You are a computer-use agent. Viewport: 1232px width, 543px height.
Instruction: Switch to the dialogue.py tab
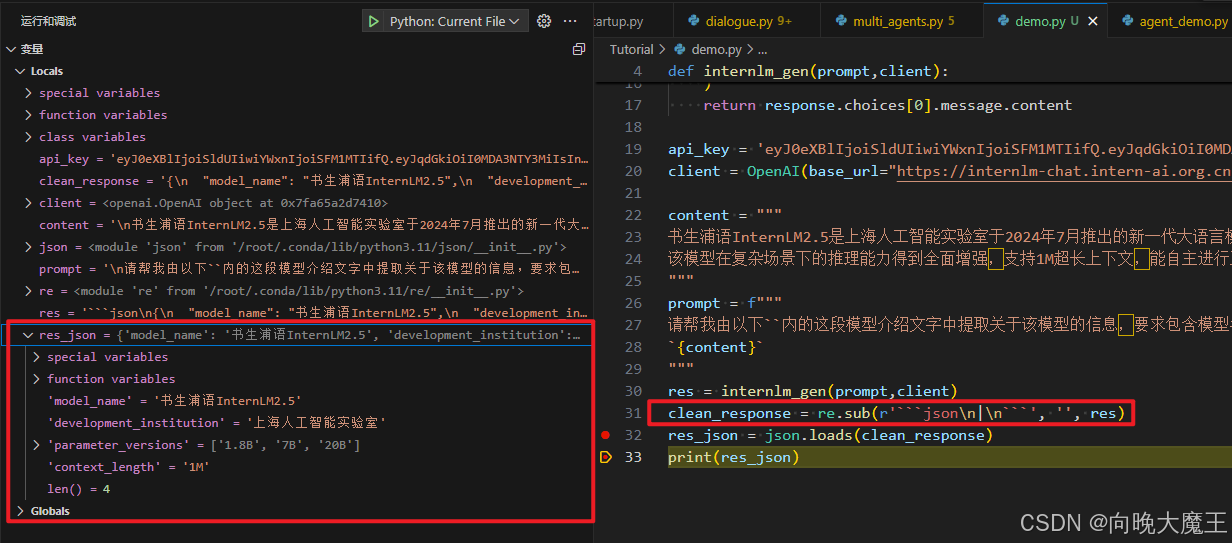tap(748, 21)
